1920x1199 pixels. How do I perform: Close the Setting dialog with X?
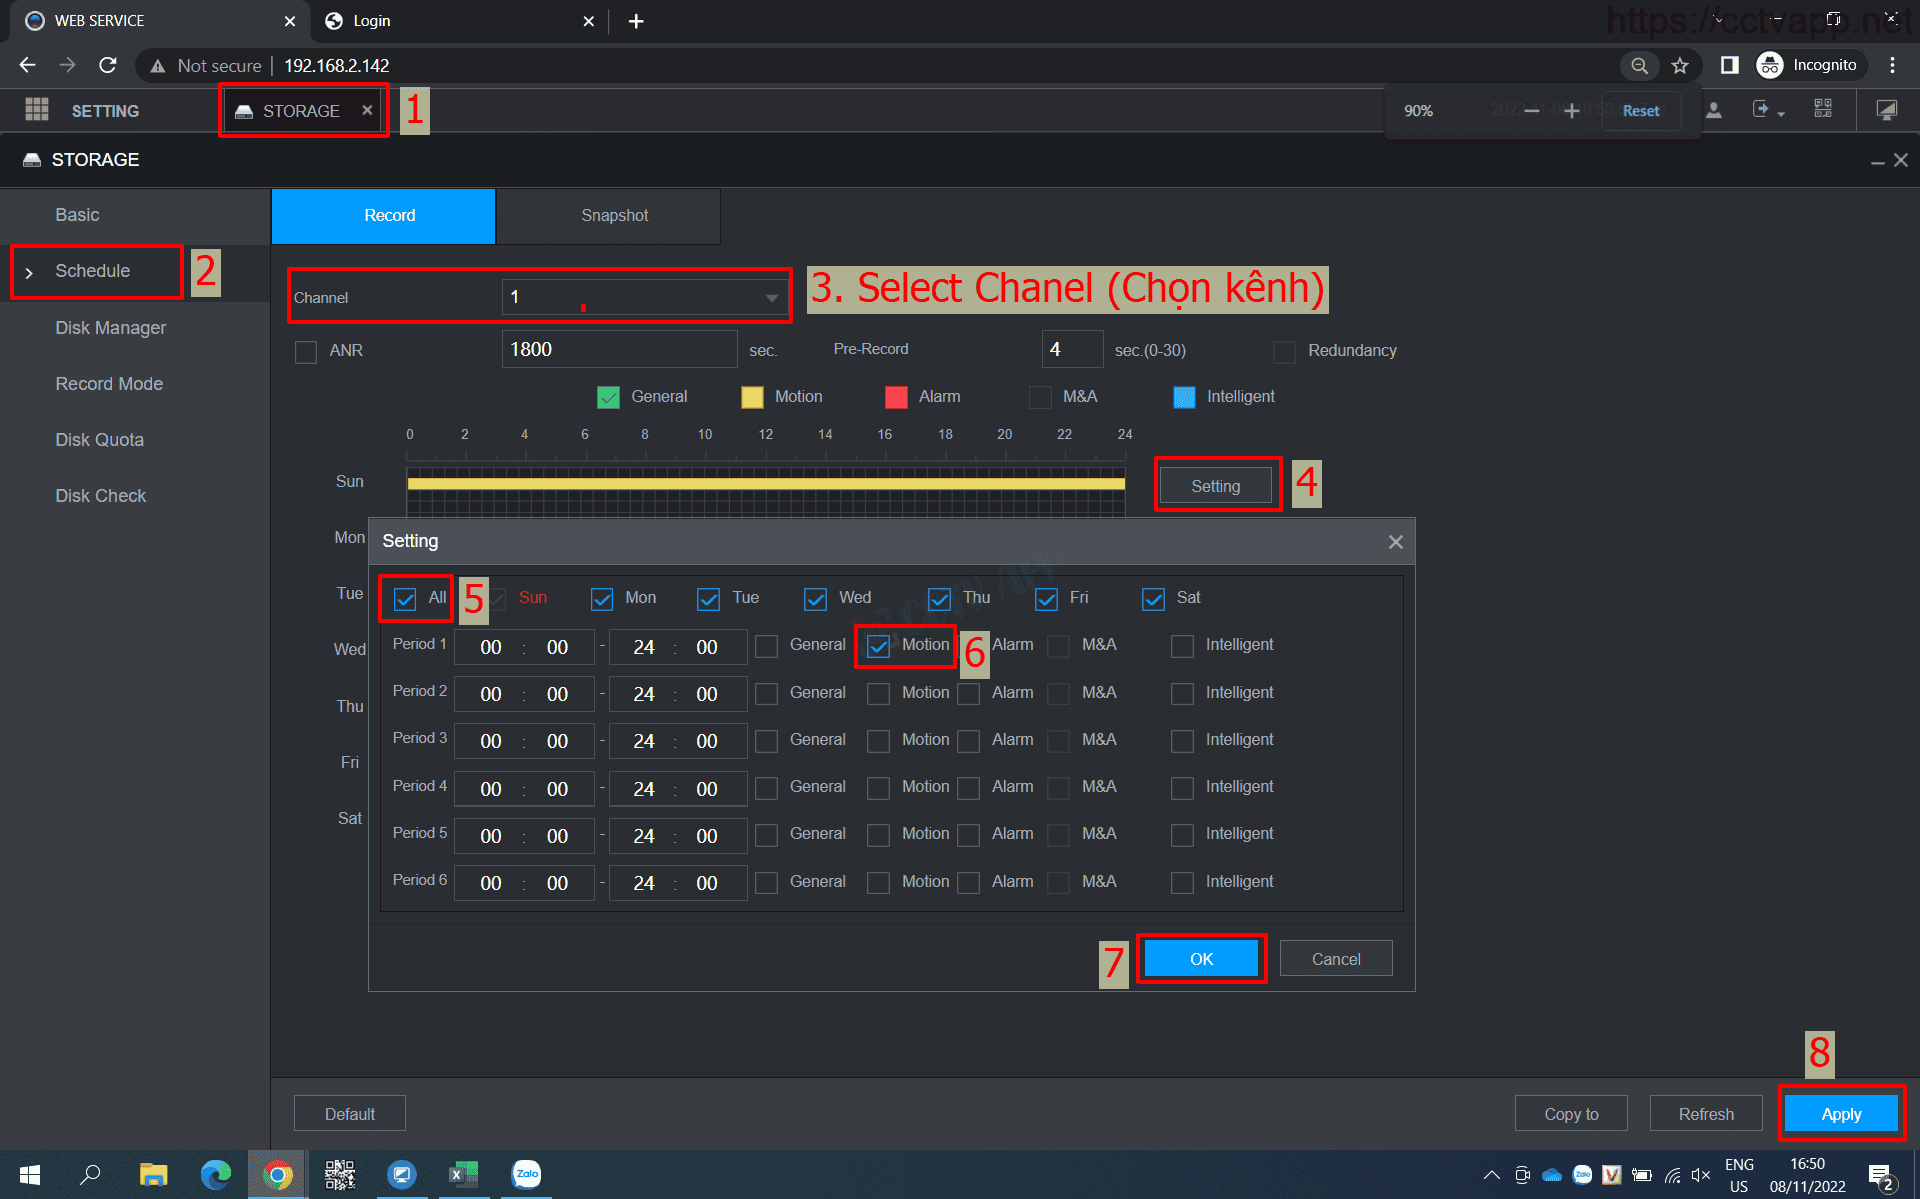point(1395,542)
